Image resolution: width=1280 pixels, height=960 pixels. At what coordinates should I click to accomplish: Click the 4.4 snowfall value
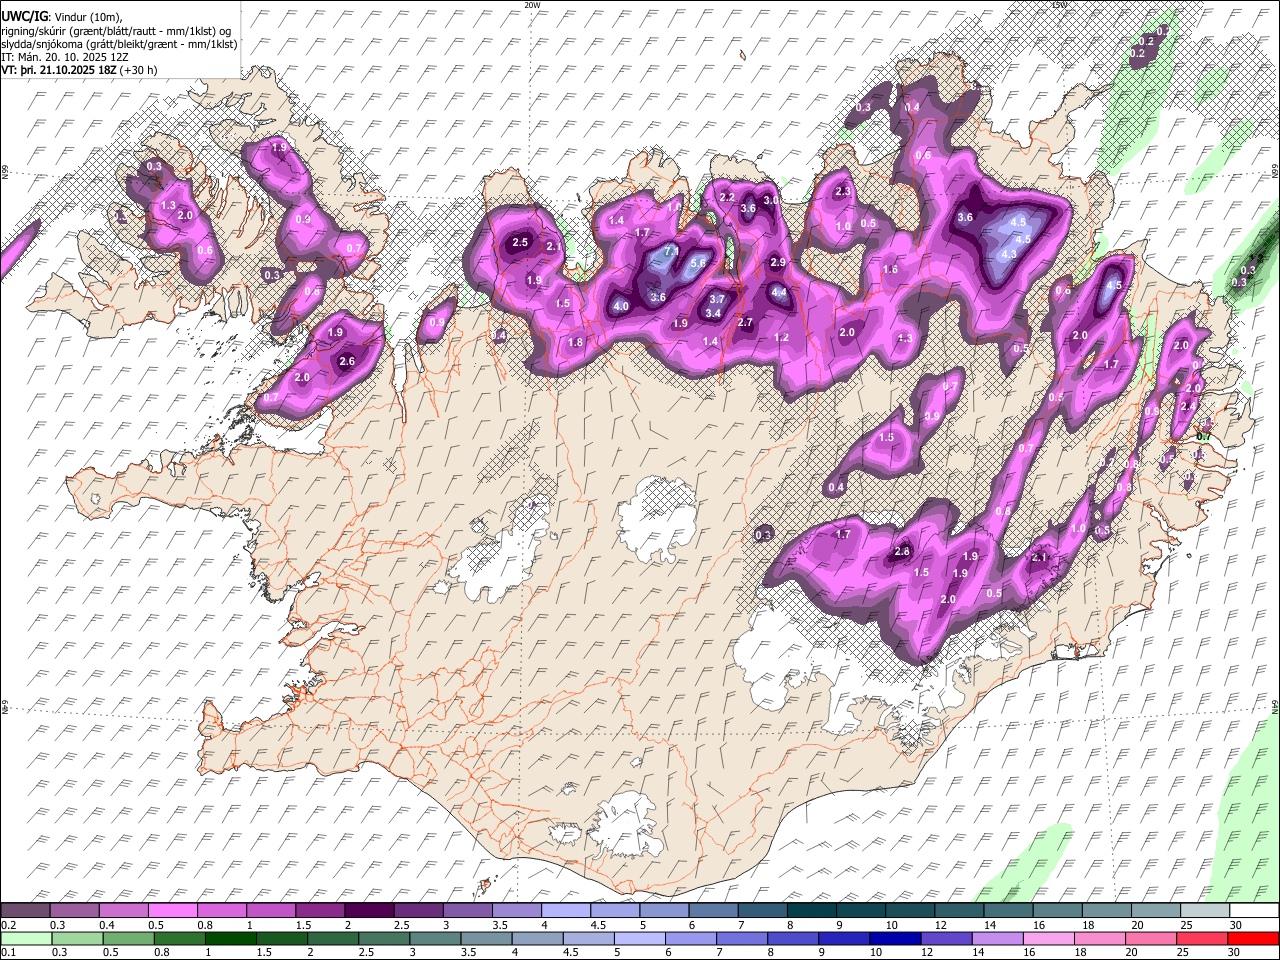click(780, 293)
